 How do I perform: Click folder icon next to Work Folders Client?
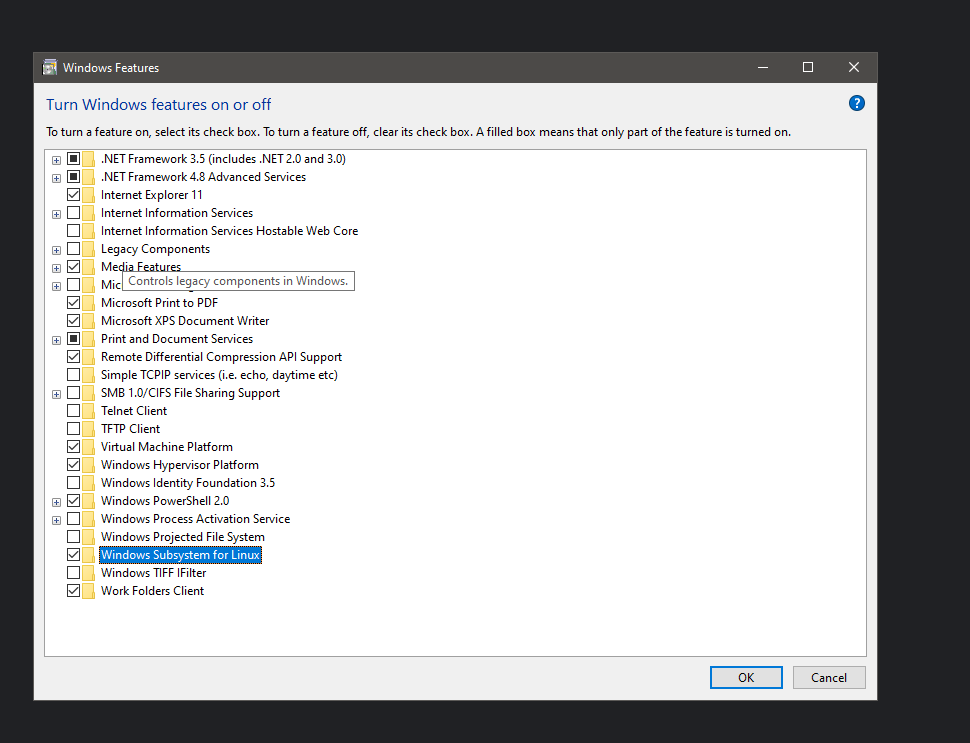click(89, 591)
